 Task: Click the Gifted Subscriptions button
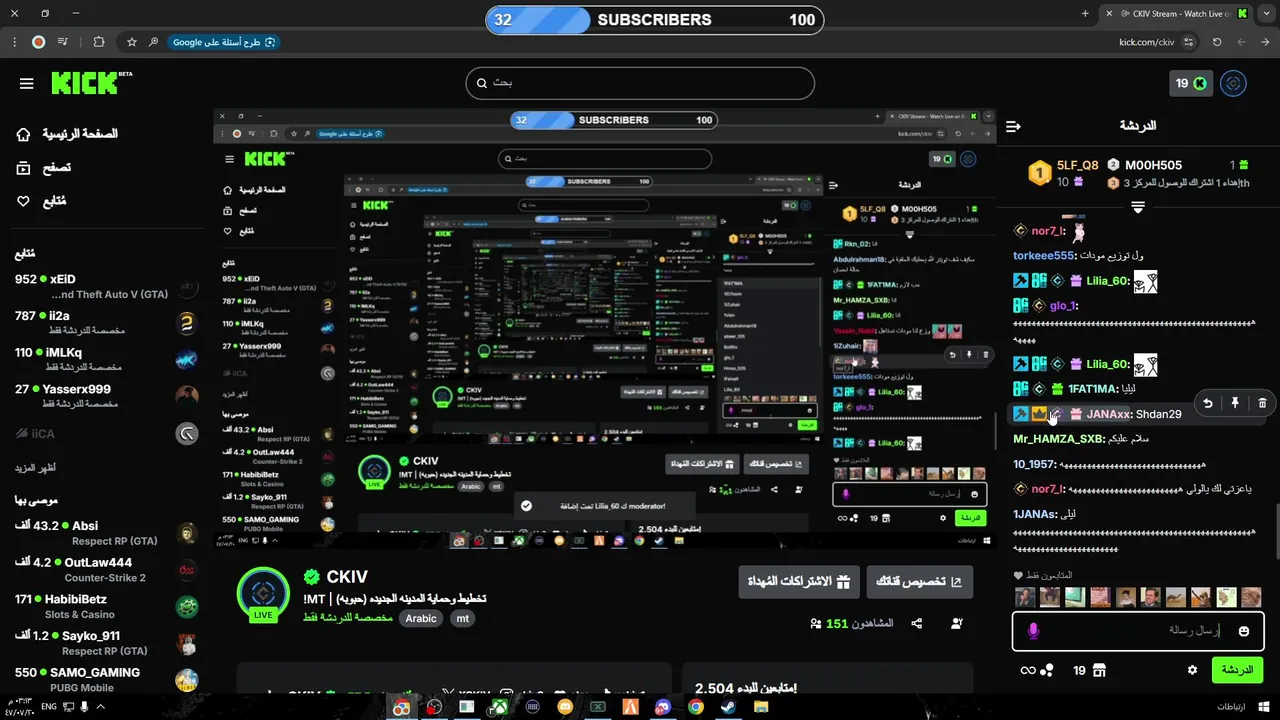pos(798,582)
